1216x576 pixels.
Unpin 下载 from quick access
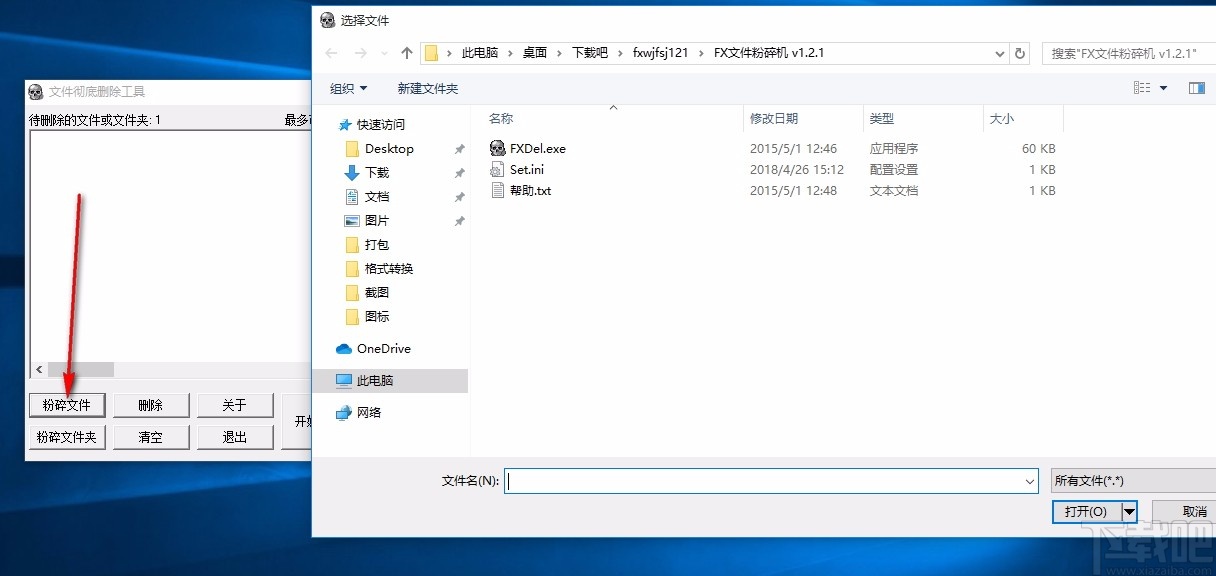[x=459, y=172]
